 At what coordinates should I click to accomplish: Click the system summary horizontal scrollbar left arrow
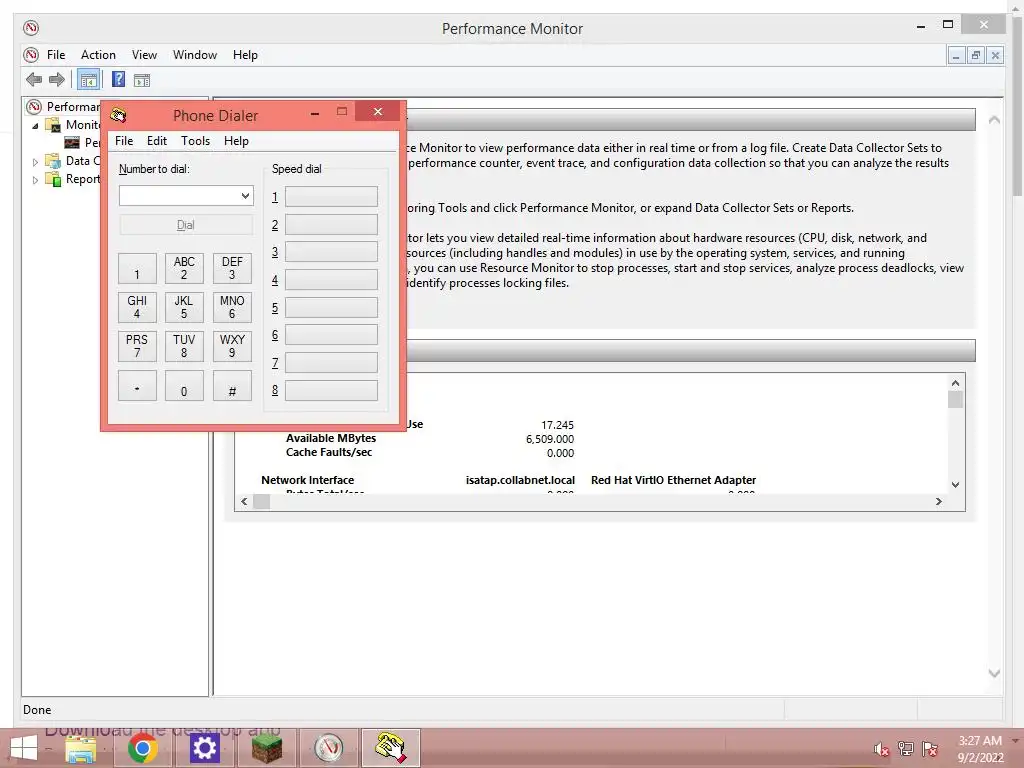click(x=244, y=502)
